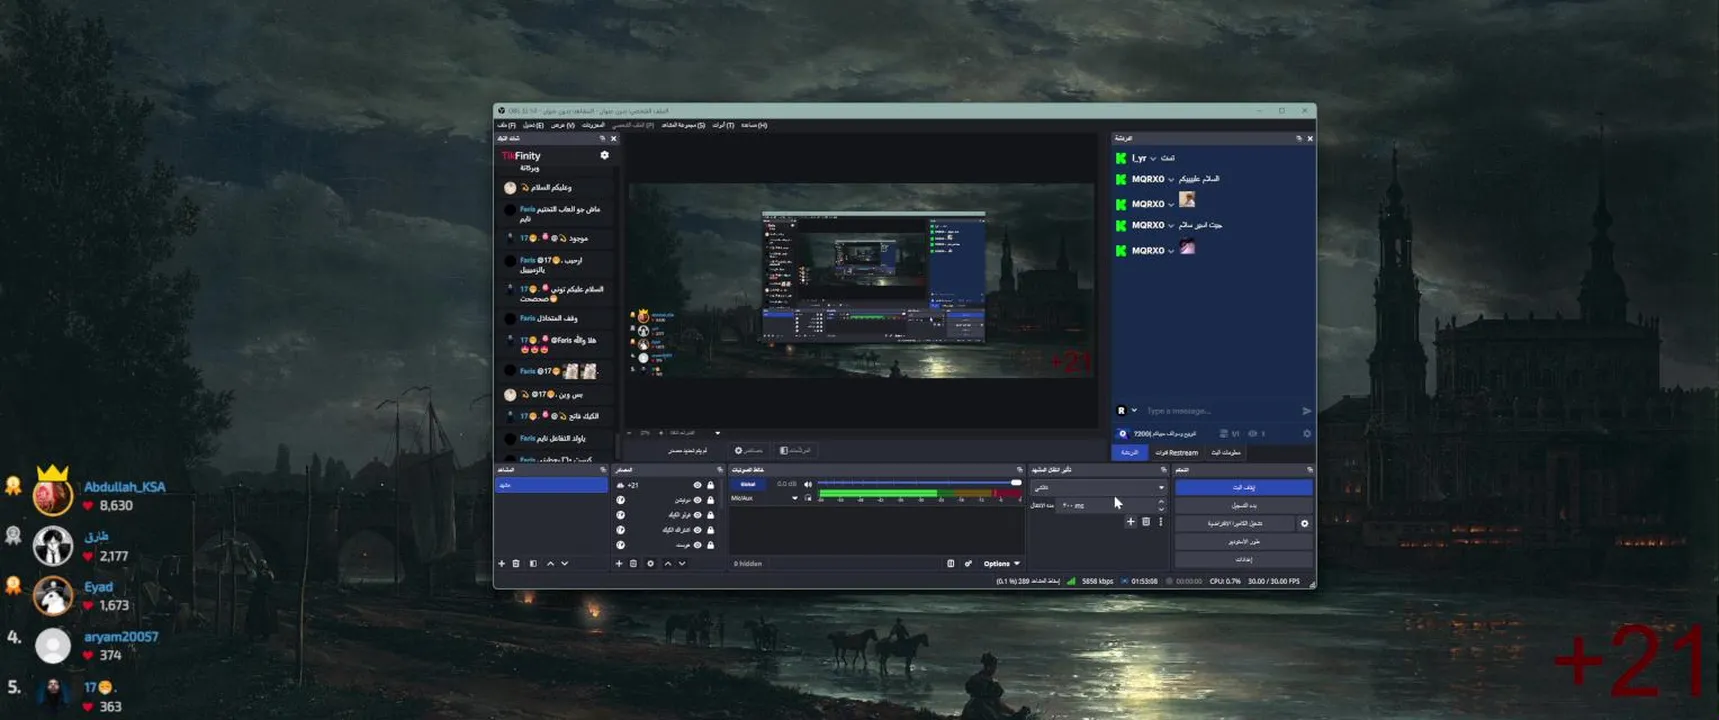This screenshot has height=720, width=1719.
Task: Open the TikFinity settings gear
Action: tap(604, 156)
